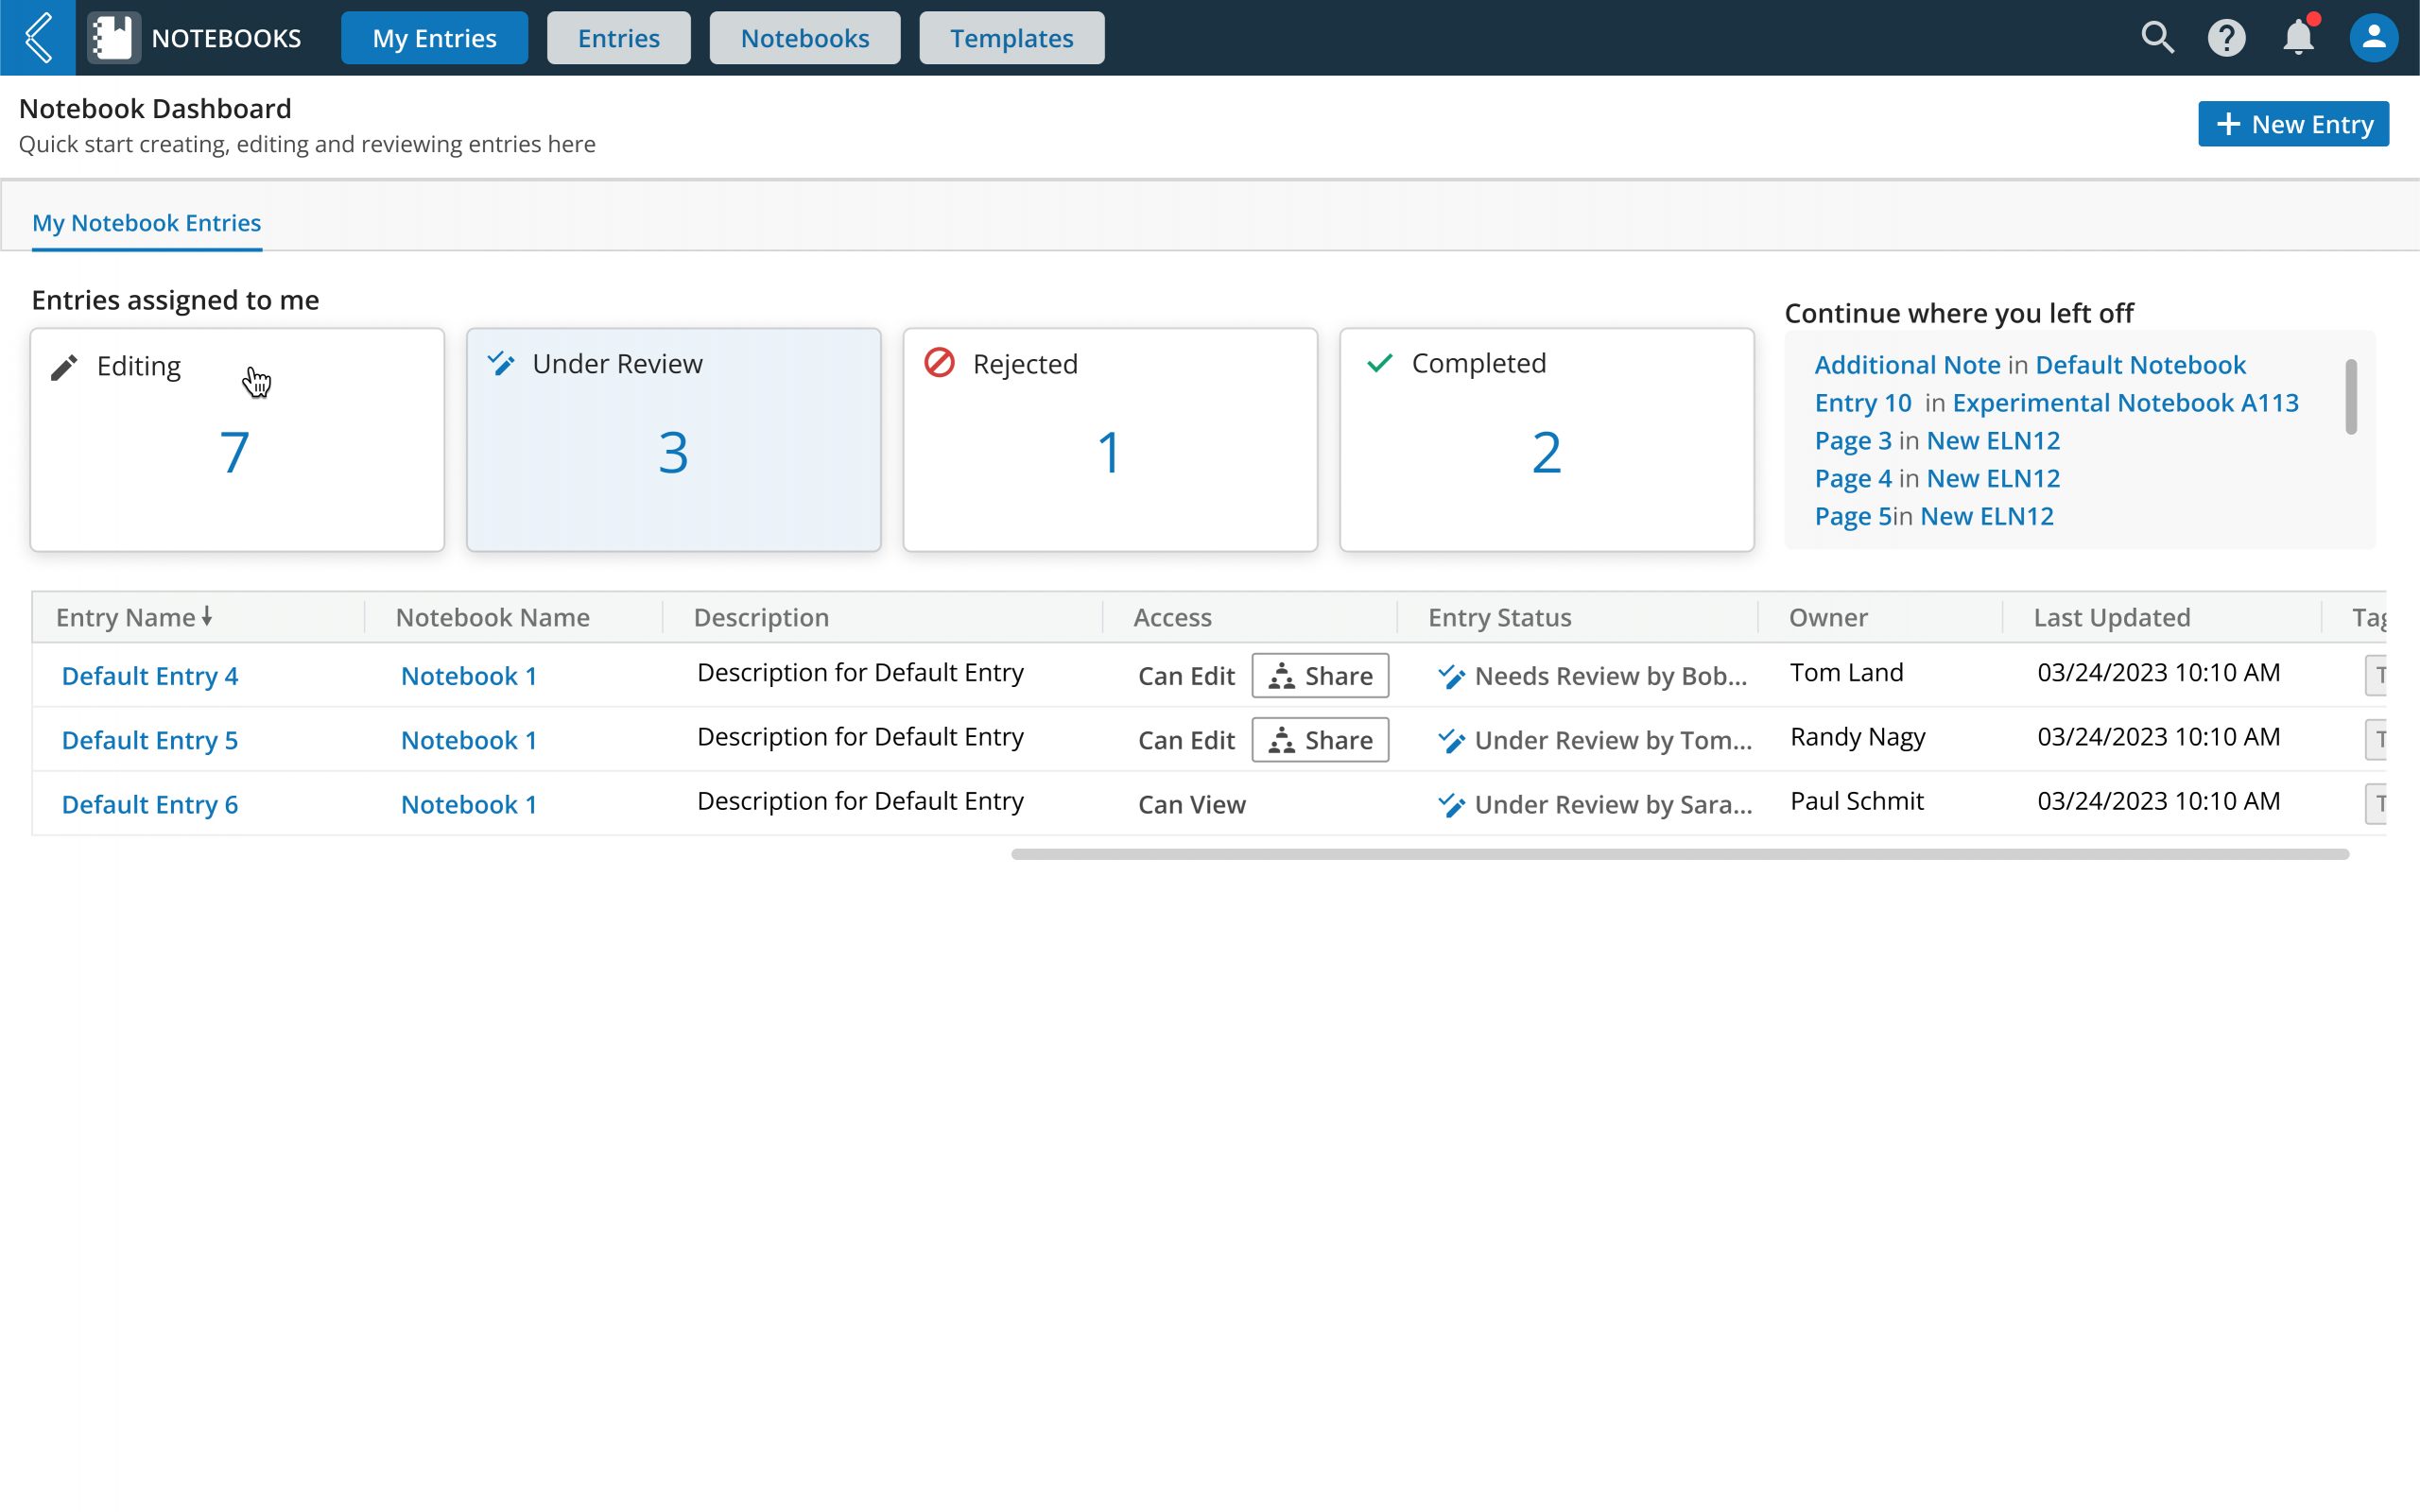Click review icon beside Needs Review by Bob
The width and height of the screenshot is (2420, 1512).
pos(1451,677)
